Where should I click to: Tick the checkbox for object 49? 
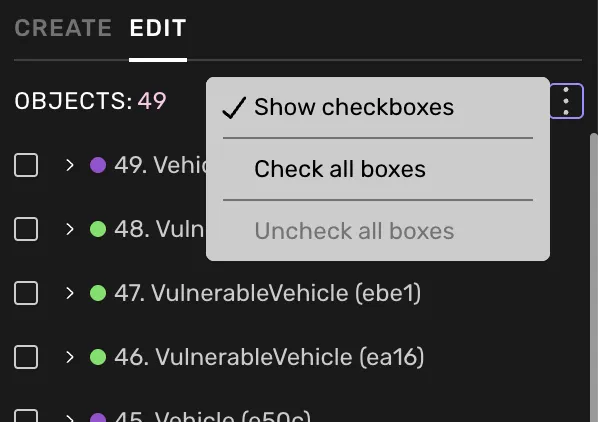tap(26, 165)
